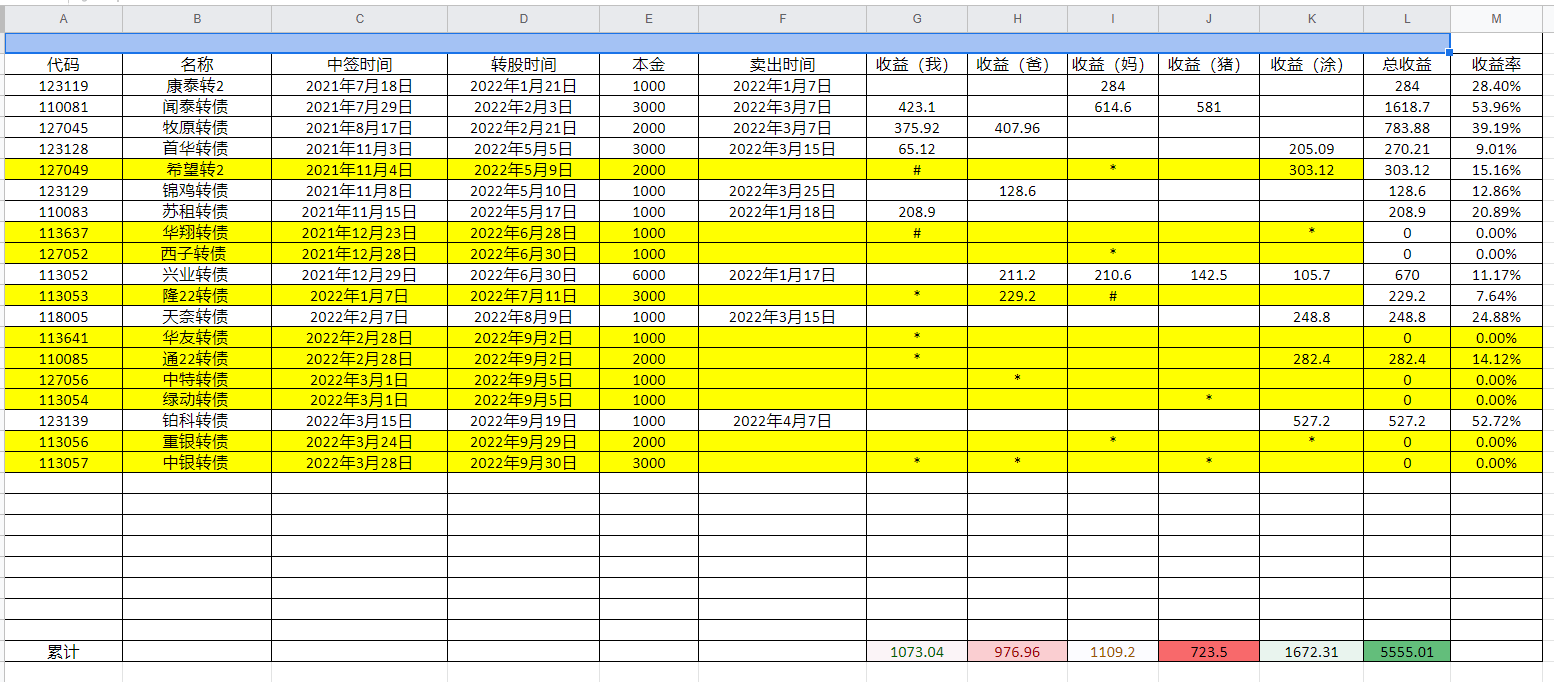Click the 累计 totals label cell
The width and height of the screenshot is (1554, 682).
[x=64, y=652]
